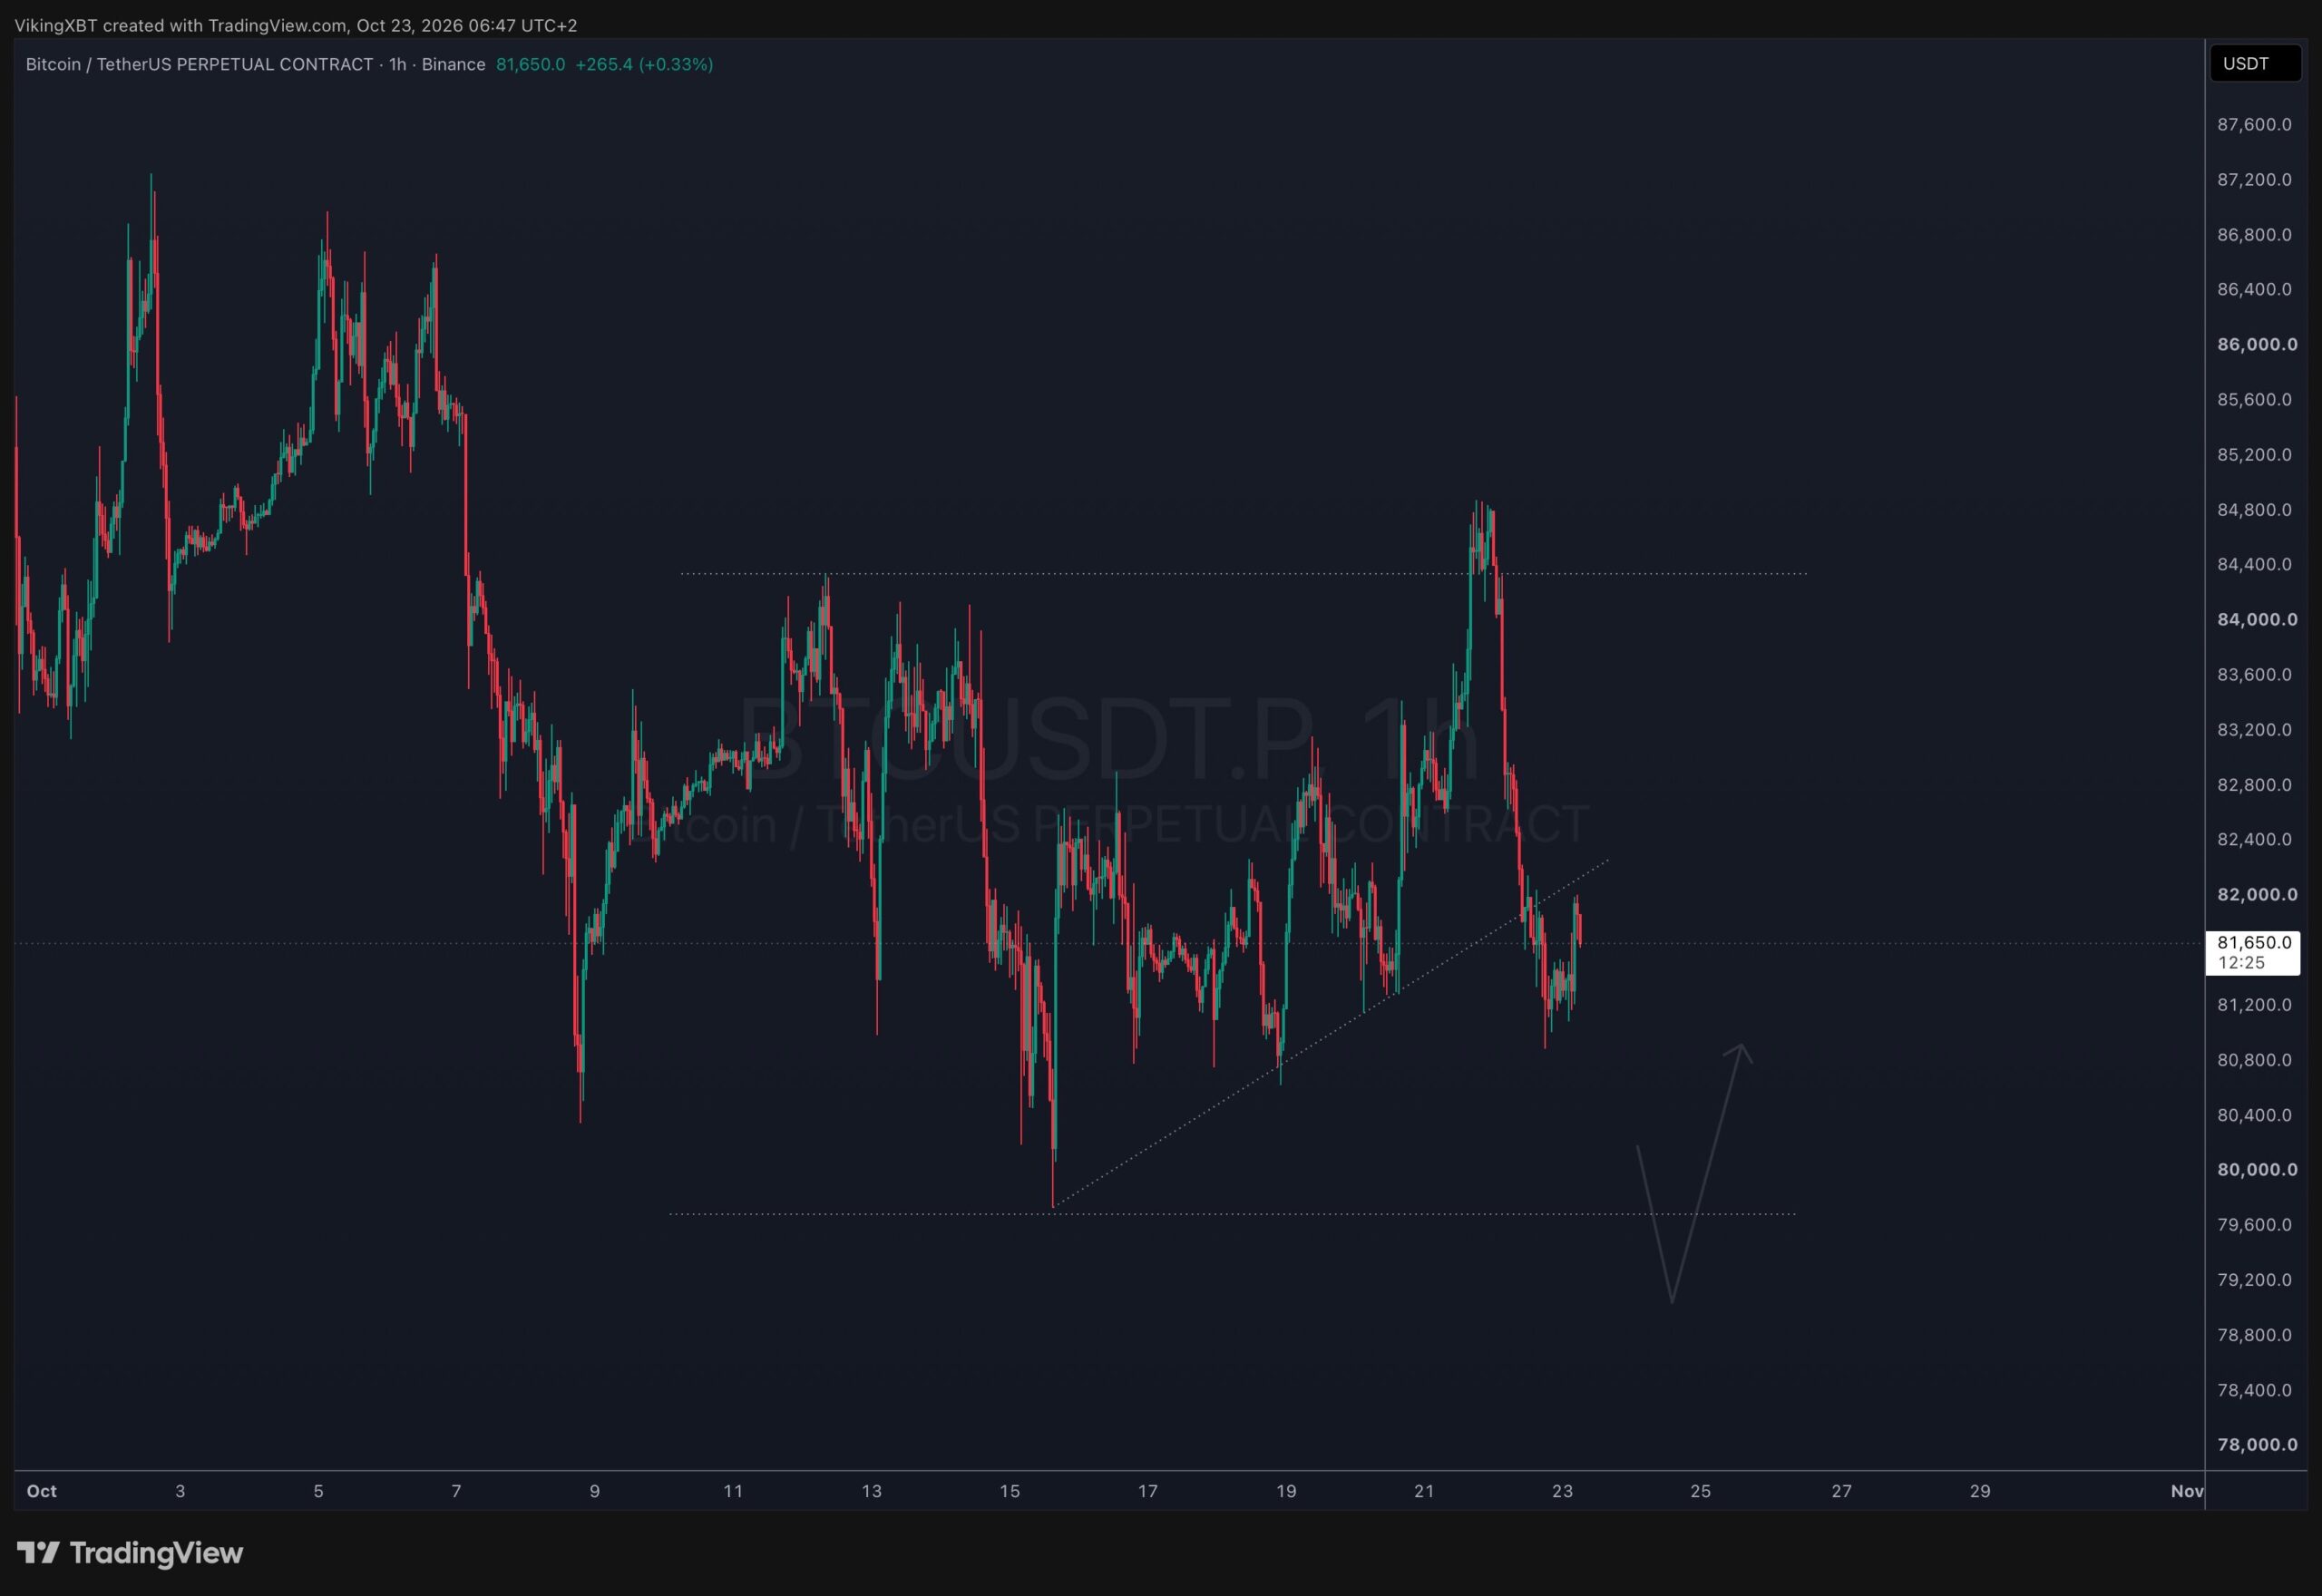Click the change value +265.4 (+0.33%)
Viewport: 2322px width, 1596px height.
(644, 64)
